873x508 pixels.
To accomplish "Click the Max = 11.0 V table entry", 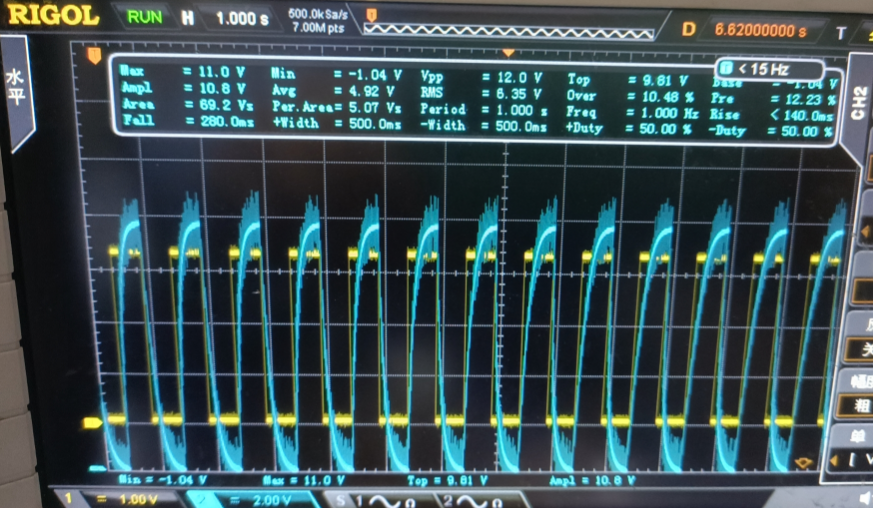I will [183, 71].
